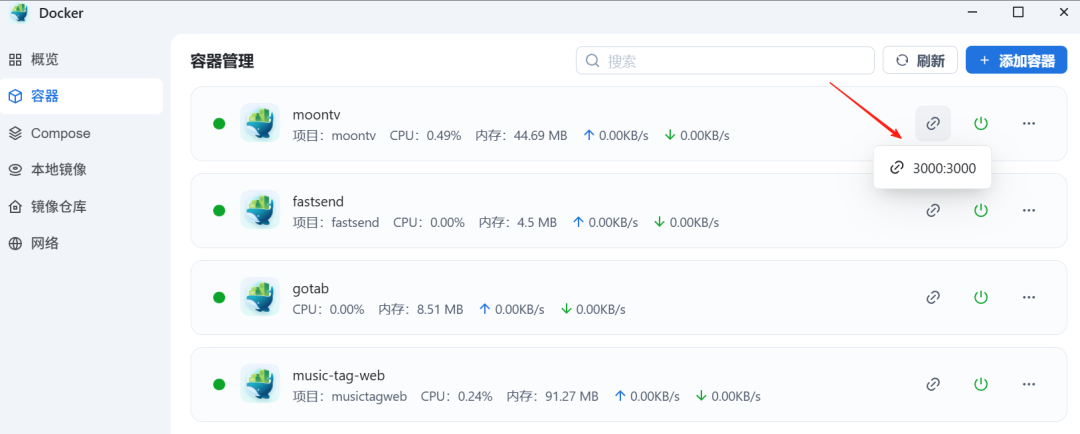The width and height of the screenshot is (1080, 434).
Task: Focus the 搜索 search field
Action: [725, 61]
